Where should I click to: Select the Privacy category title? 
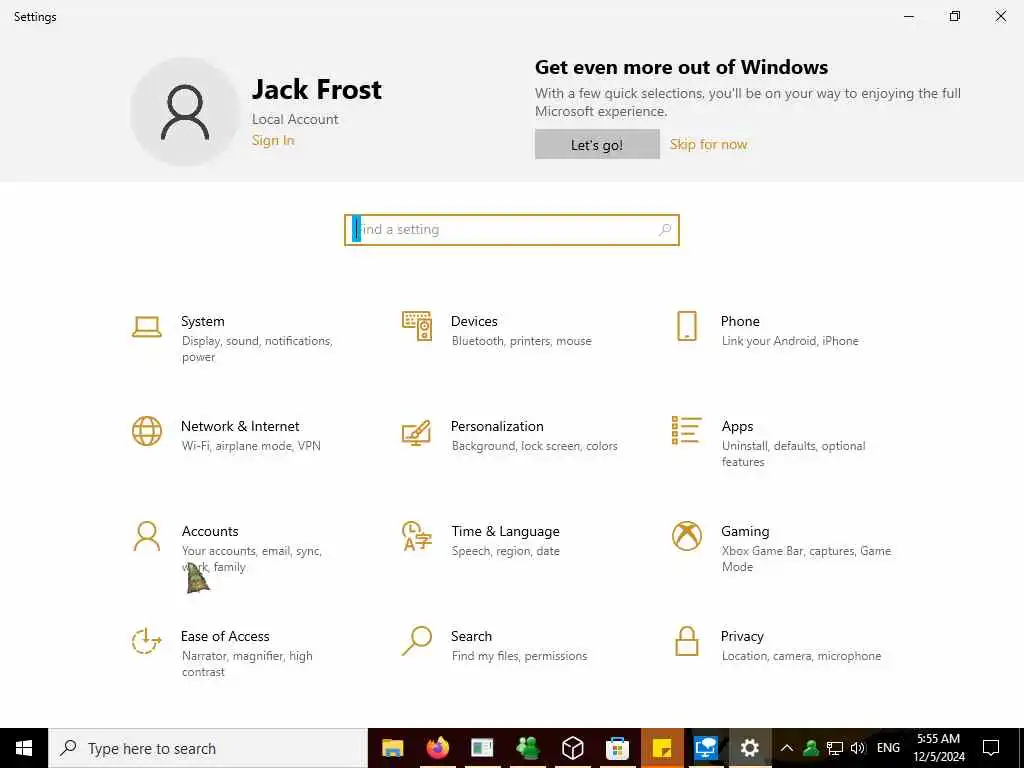click(x=742, y=637)
